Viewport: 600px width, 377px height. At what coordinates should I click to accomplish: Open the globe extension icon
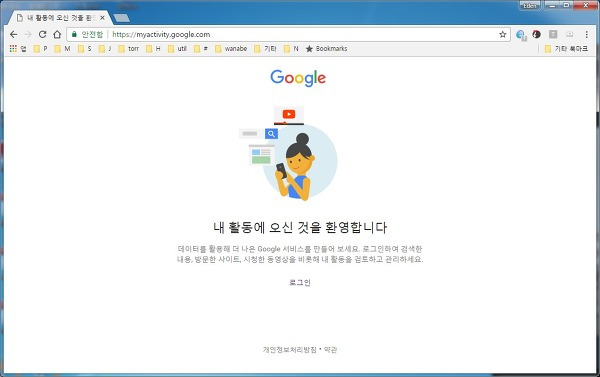pos(520,35)
